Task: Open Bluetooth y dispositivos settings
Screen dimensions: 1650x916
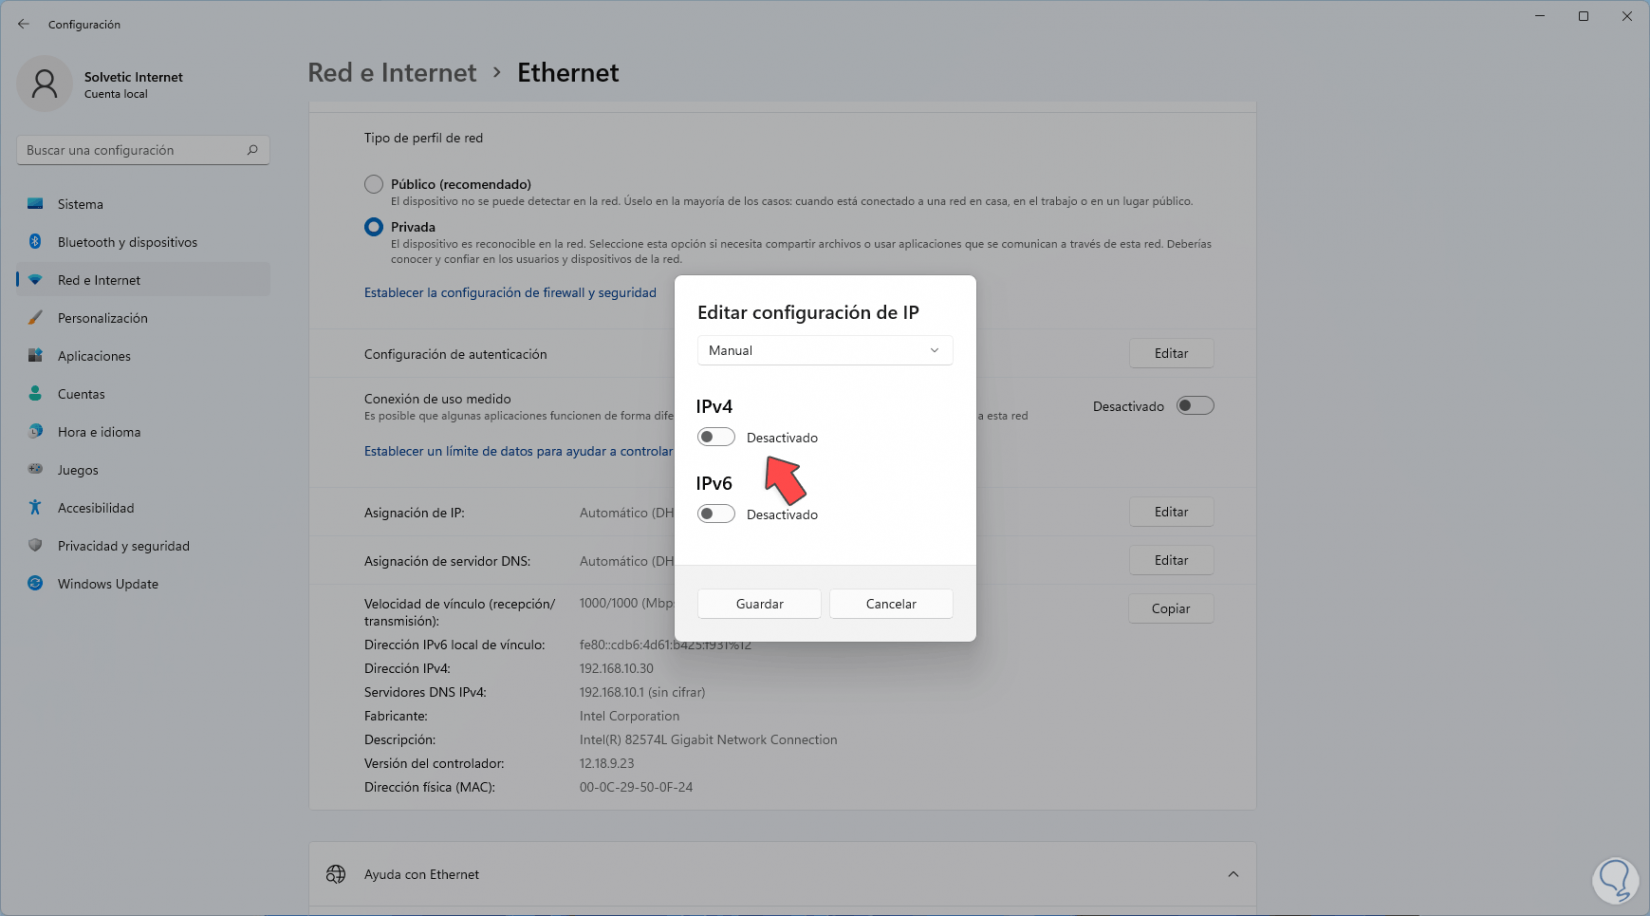Action: 127,242
